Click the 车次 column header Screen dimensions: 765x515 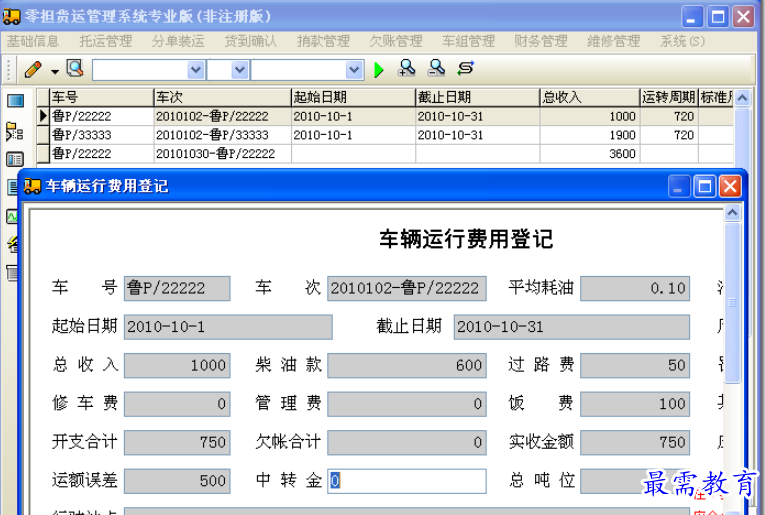(221, 97)
